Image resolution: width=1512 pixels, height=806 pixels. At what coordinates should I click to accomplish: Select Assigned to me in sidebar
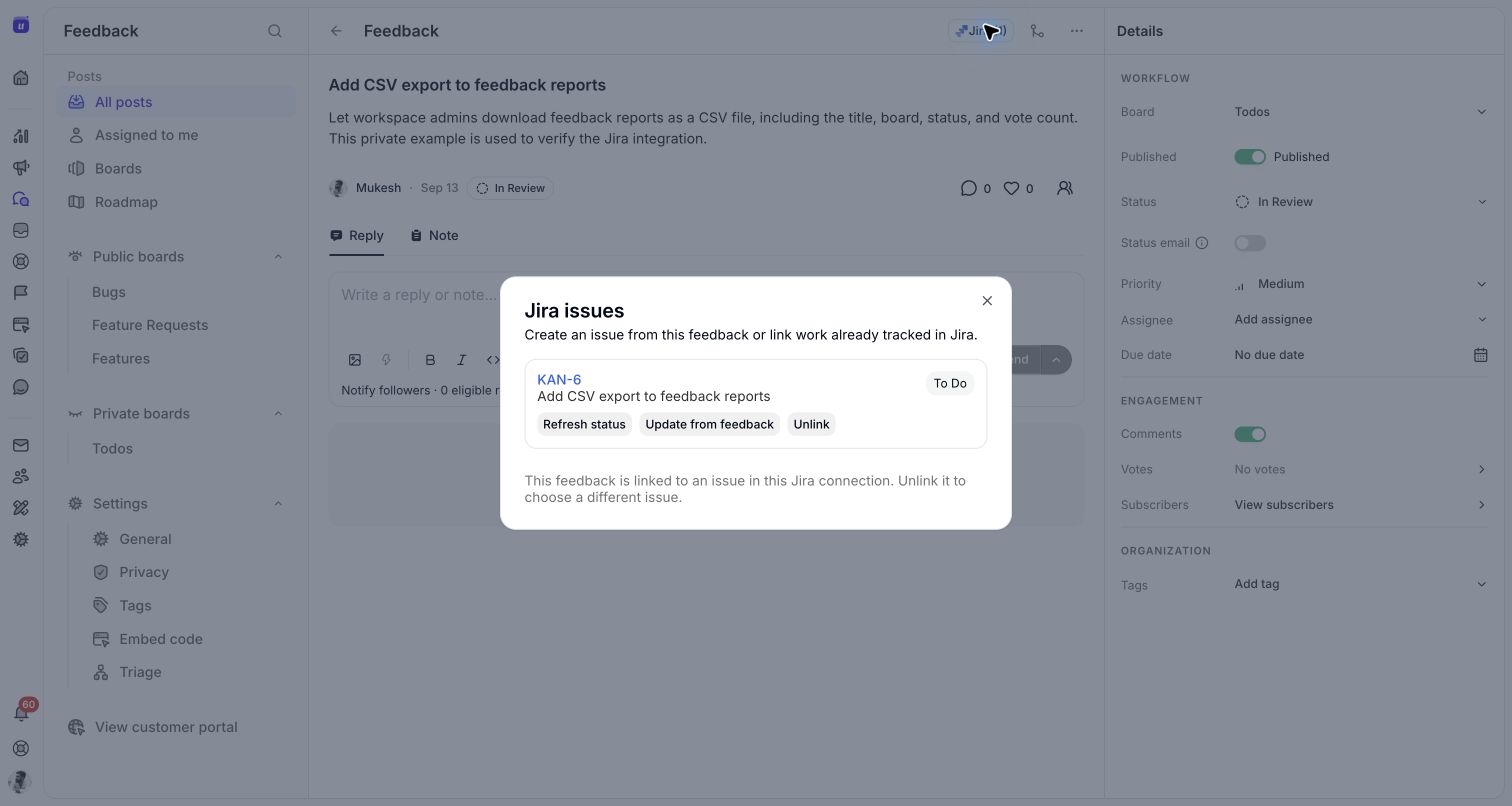[x=176, y=135]
